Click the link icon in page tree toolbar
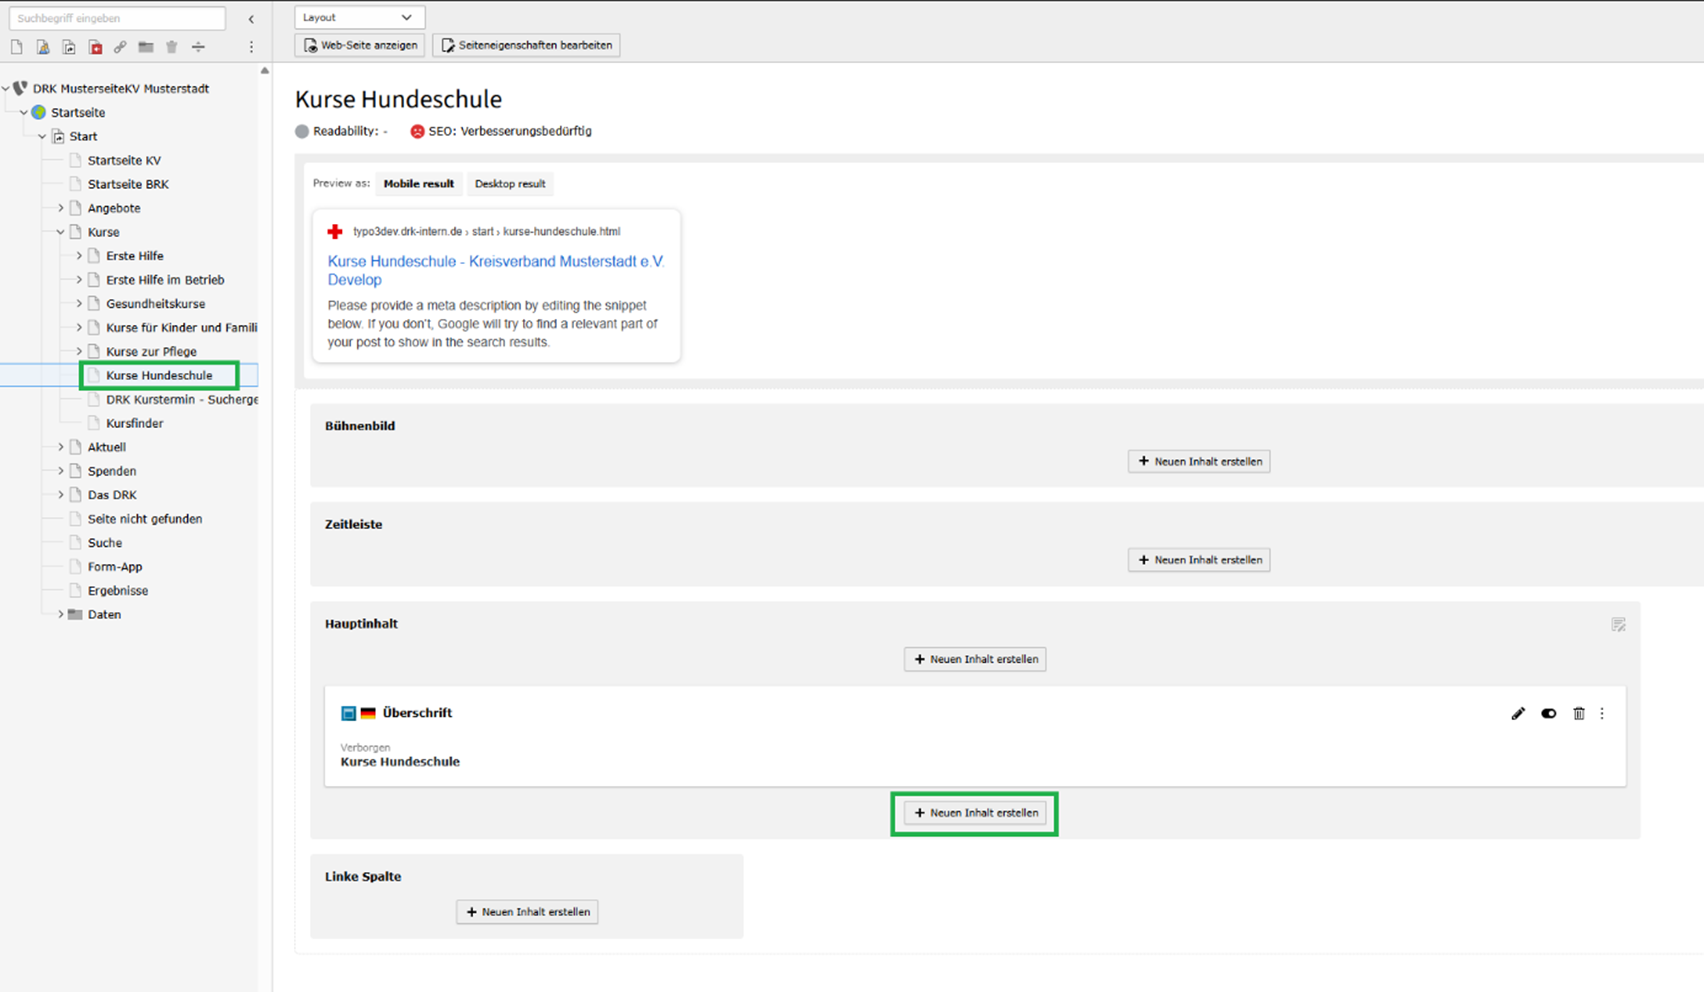Viewport: 1704px width, 992px height. click(x=120, y=47)
